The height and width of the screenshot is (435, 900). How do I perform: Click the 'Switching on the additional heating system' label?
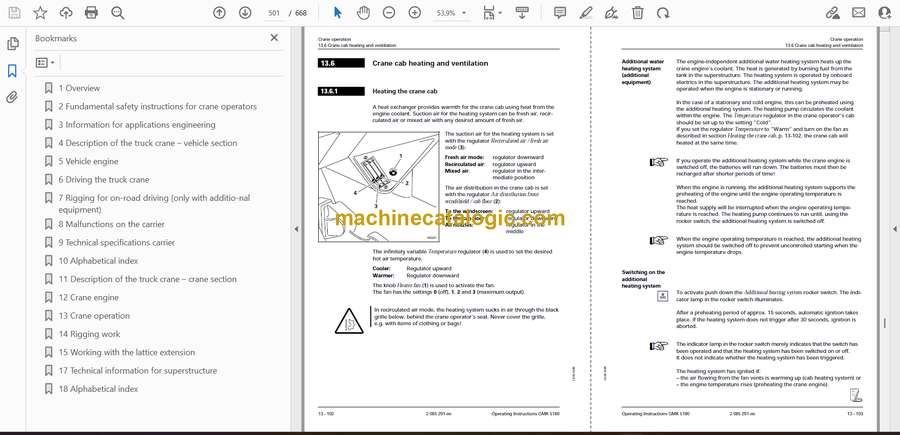pos(643,279)
